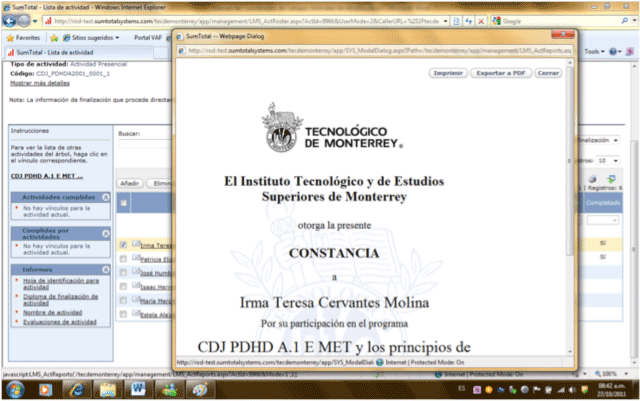Check the Isaac row checkbox
This screenshot has width=640, height=401.
pos(123,286)
